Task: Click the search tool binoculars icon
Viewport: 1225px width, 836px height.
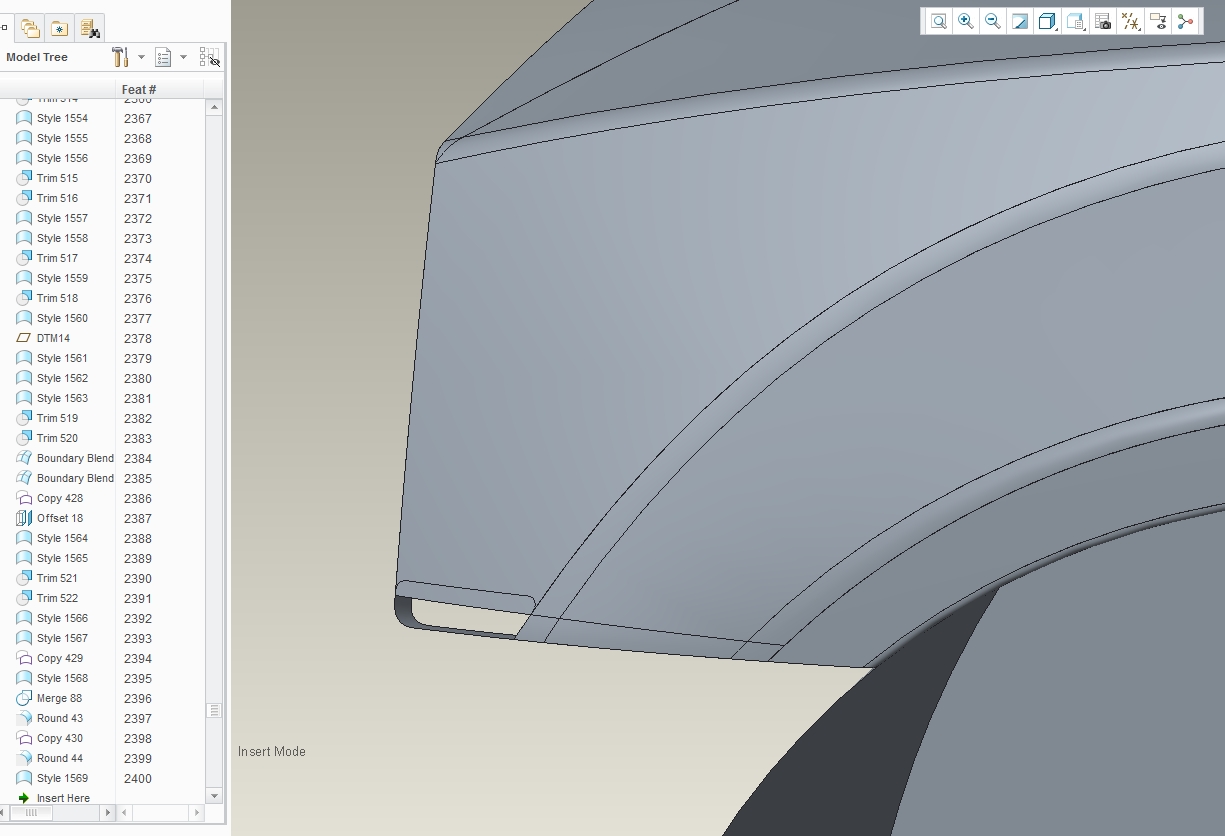Action: click(x=89, y=29)
